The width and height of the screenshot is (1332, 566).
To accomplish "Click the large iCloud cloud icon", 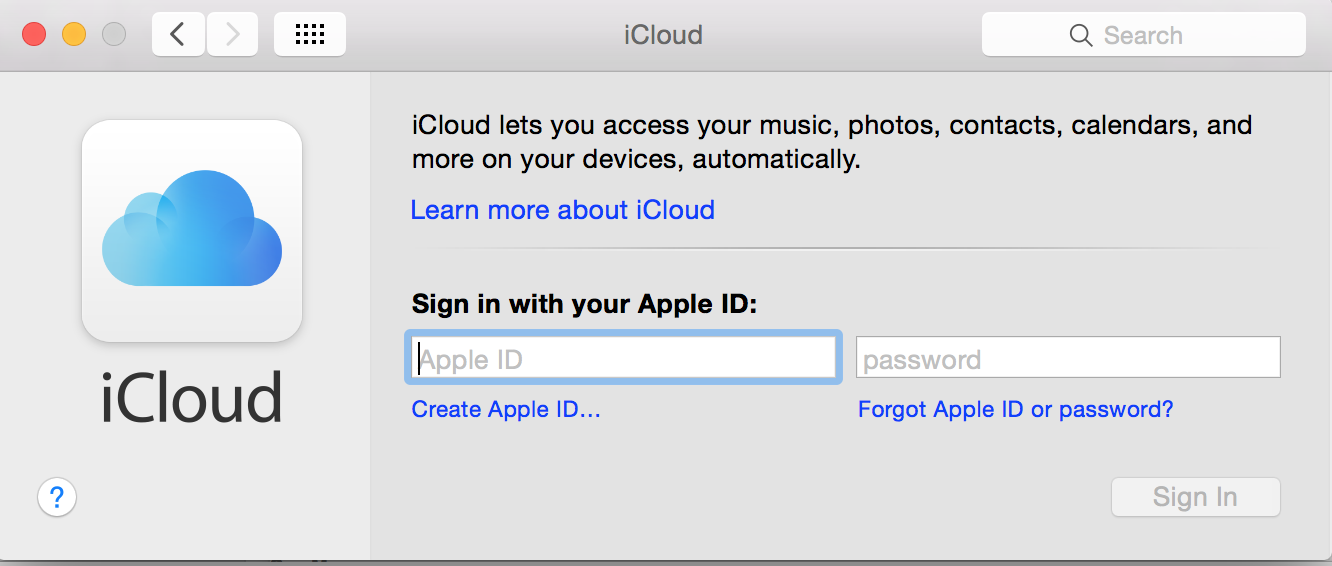I will [192, 231].
